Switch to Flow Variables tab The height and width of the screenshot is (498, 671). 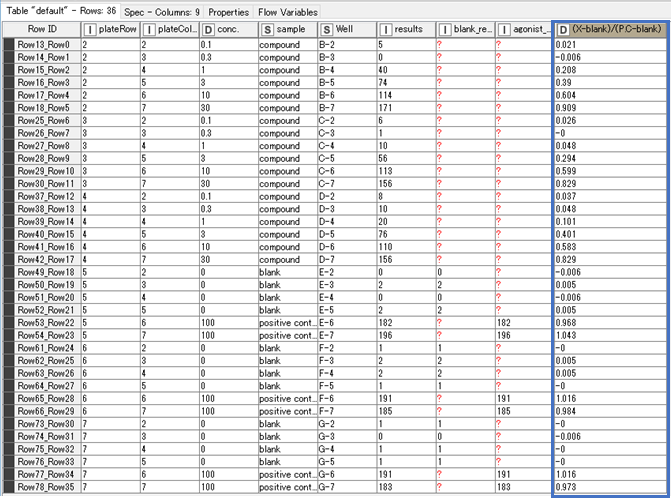(x=288, y=12)
